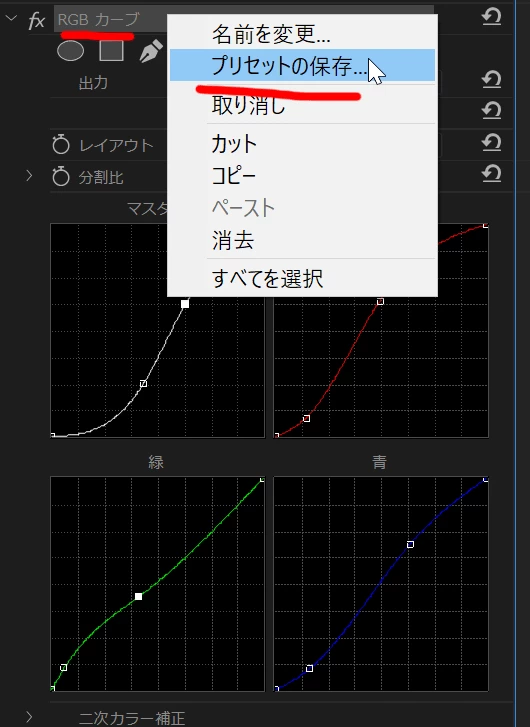This screenshot has height=727, width=530.
Task: Toggle the 分割比 animation stopwatch
Action: pyautogui.click(x=61, y=176)
